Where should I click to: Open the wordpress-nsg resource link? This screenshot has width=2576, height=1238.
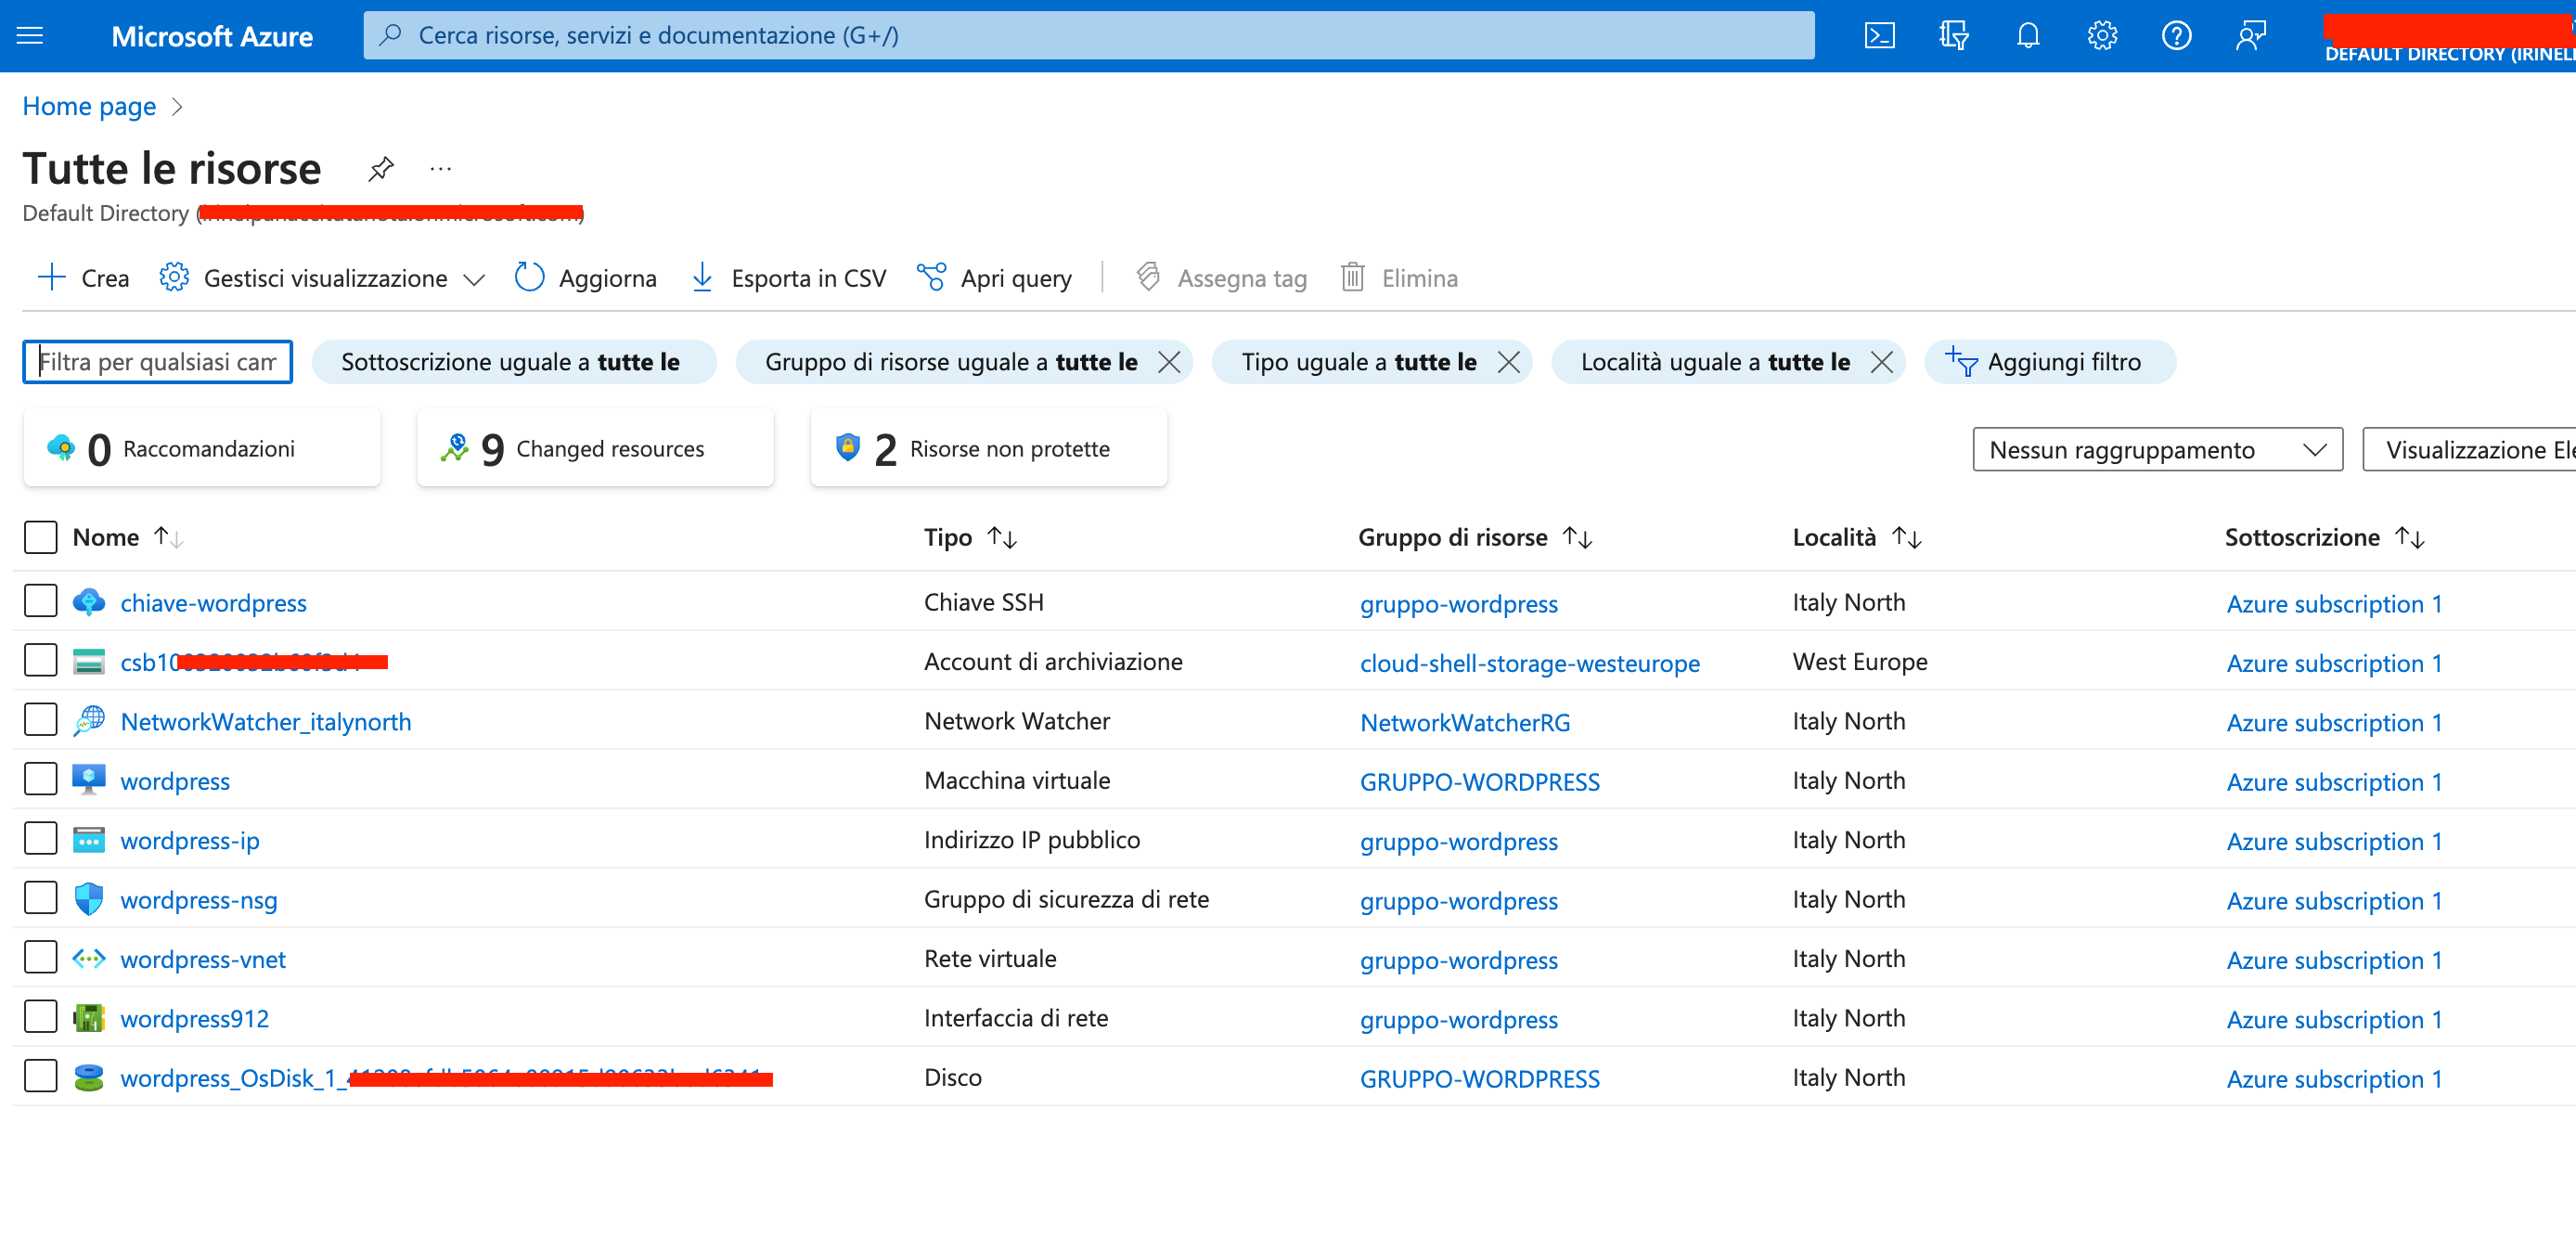point(199,900)
